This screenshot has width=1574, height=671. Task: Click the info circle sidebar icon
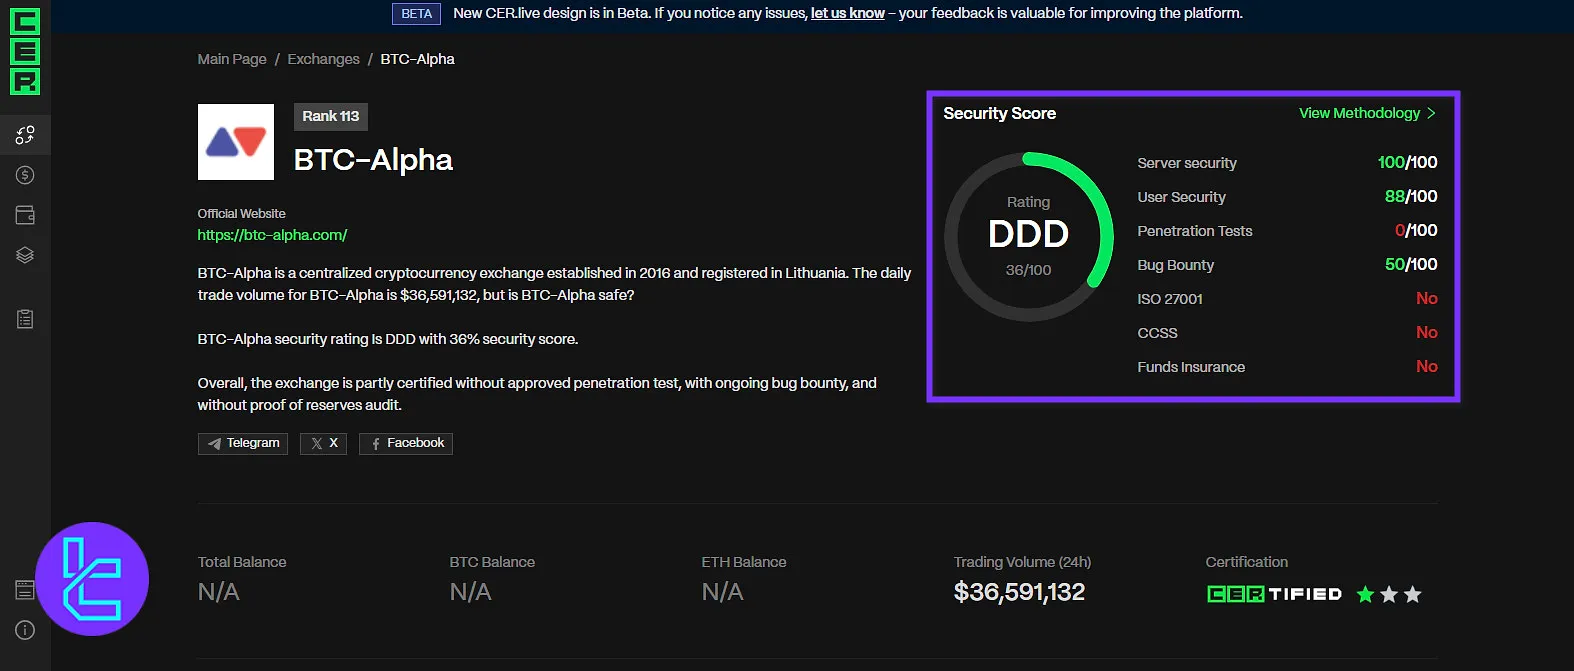tap(25, 630)
